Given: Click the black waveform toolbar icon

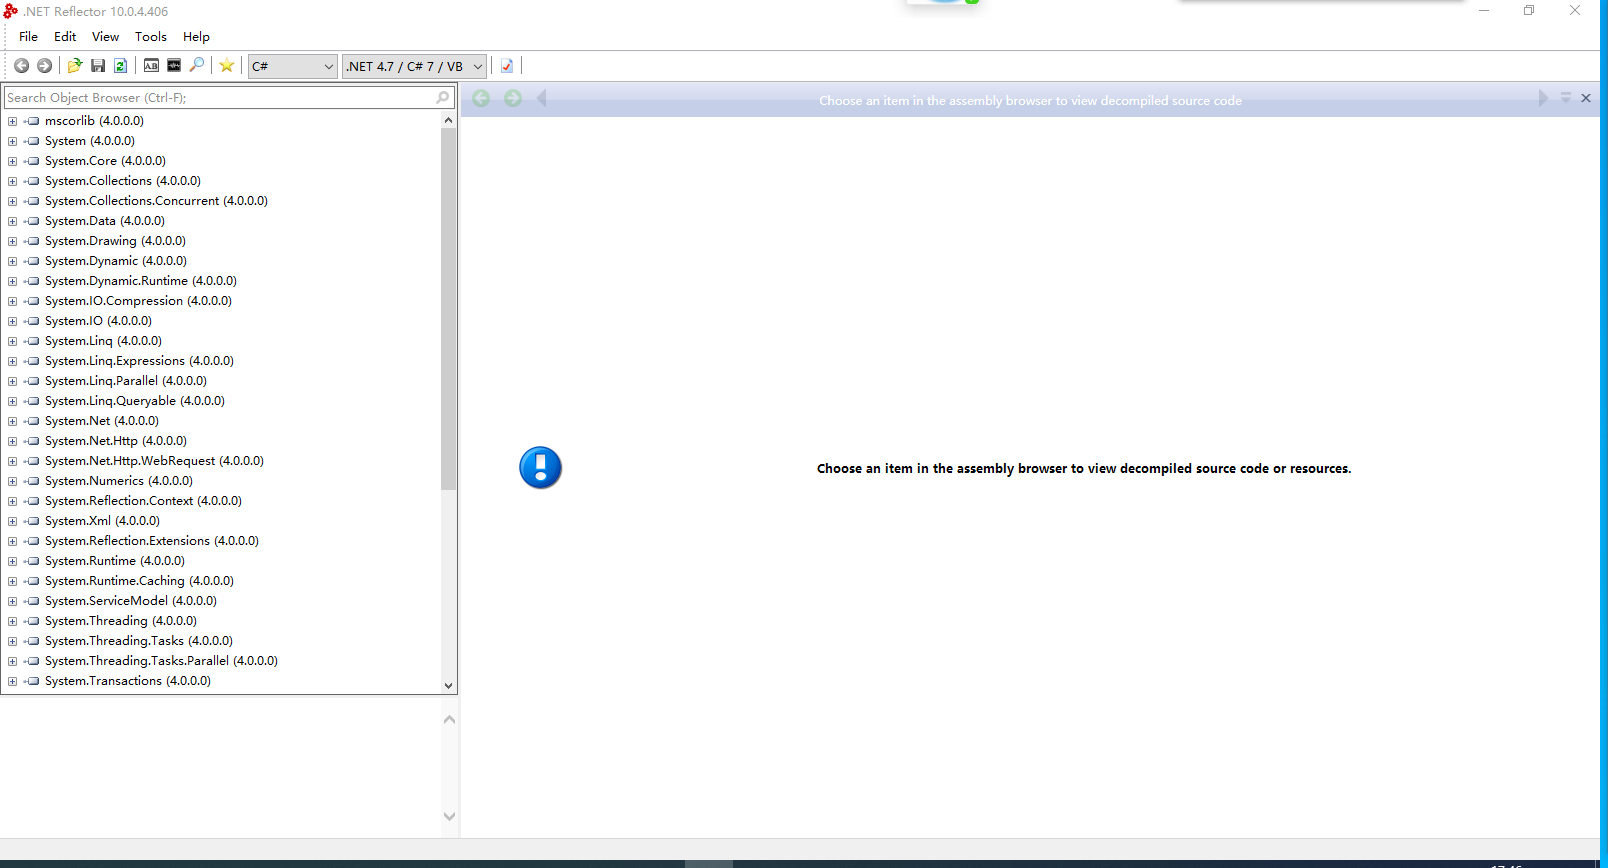Looking at the screenshot, I should pyautogui.click(x=174, y=66).
